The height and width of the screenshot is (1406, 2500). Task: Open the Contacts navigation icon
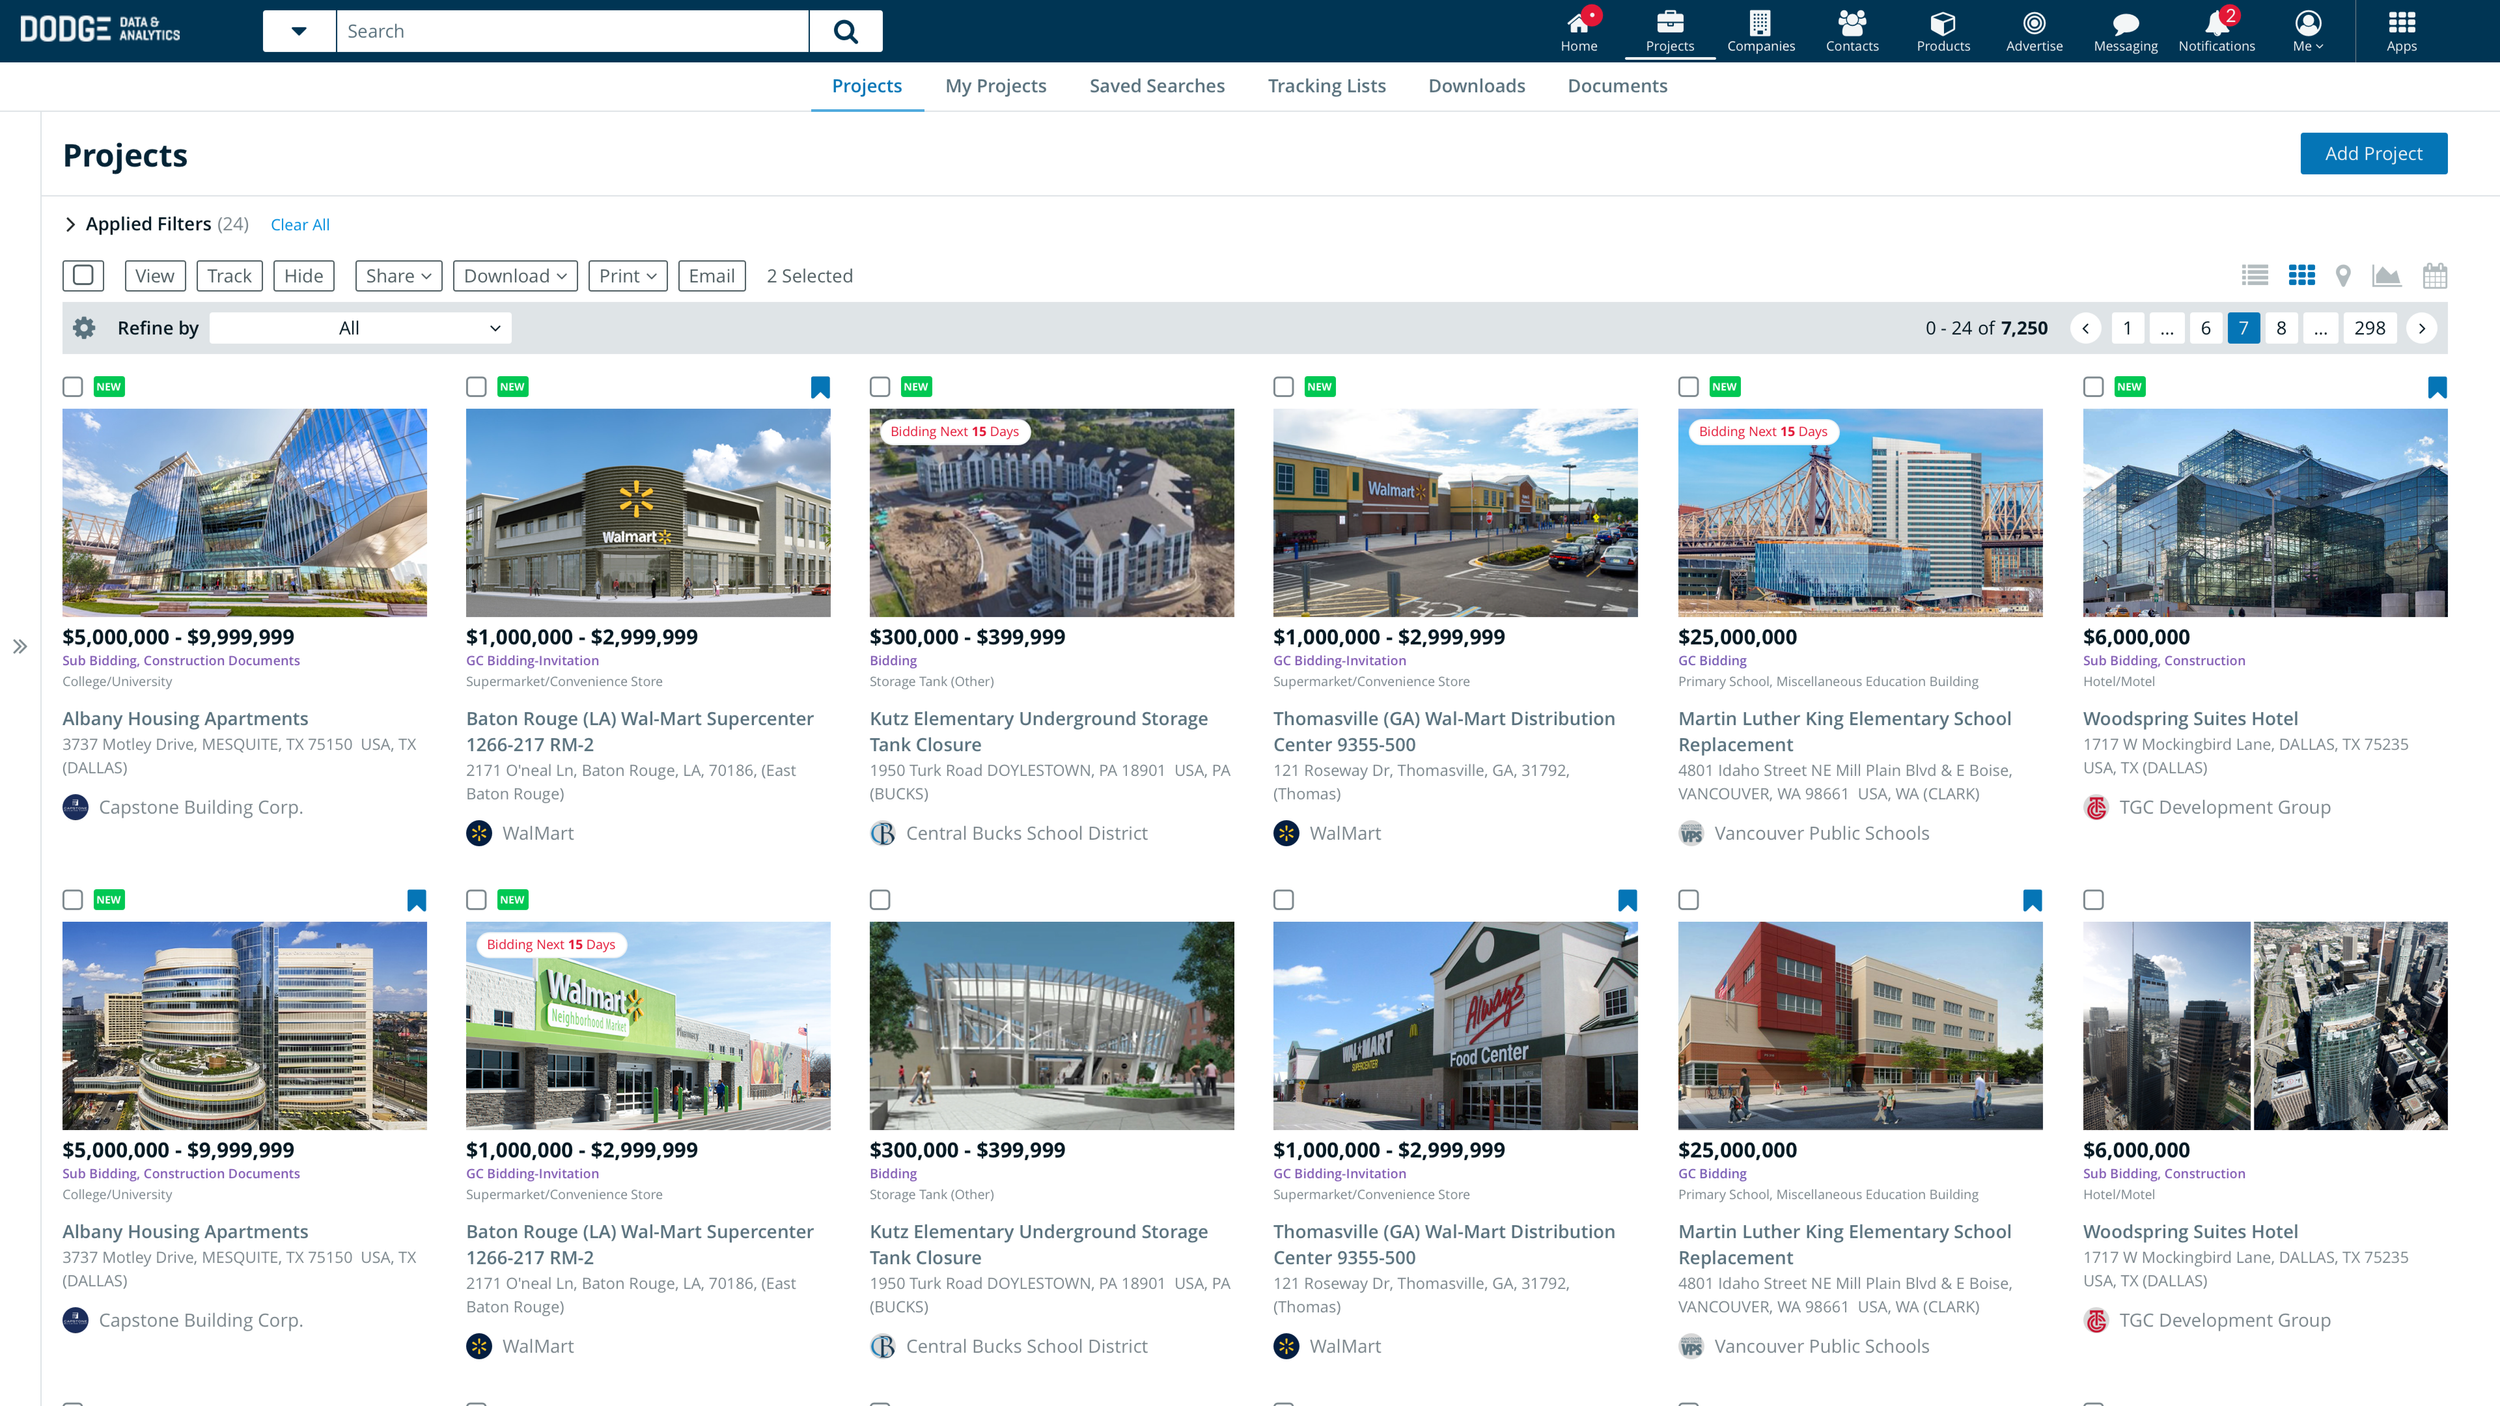pos(1852,31)
